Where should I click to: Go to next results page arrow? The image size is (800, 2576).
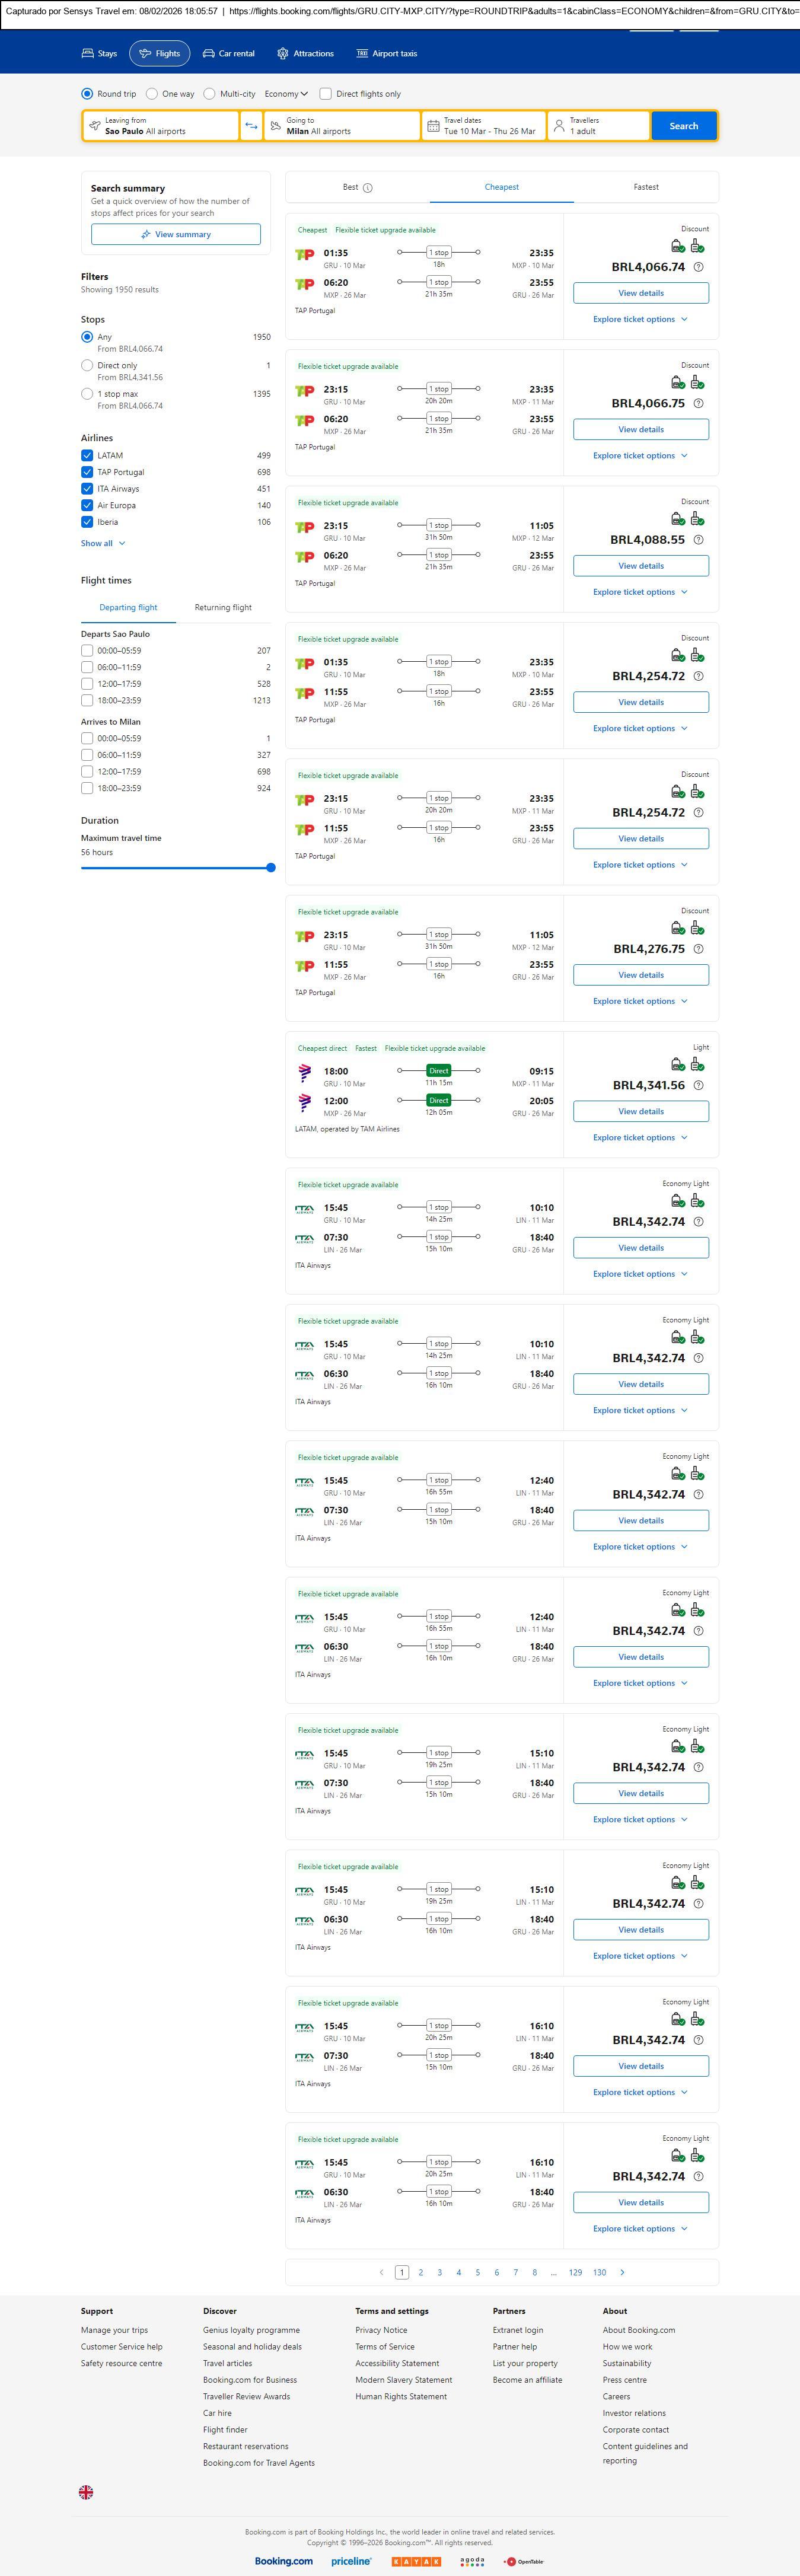(622, 2272)
